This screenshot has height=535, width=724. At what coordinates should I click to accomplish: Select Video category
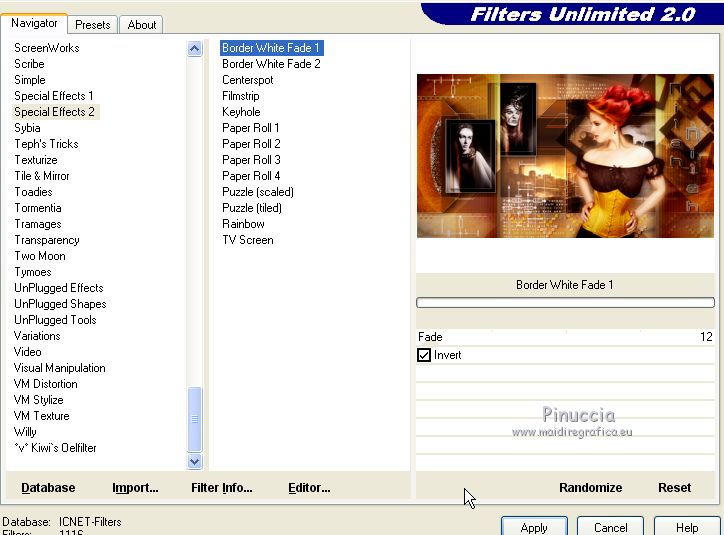[x=27, y=352]
